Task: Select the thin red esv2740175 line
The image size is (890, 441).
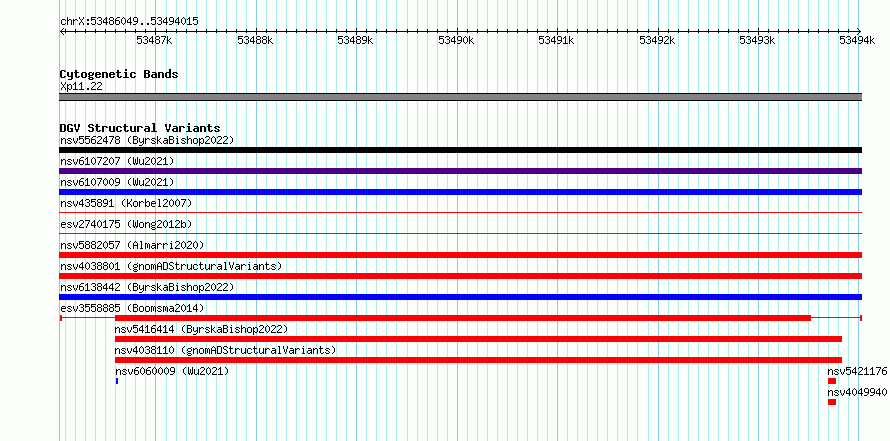Action: (460, 233)
